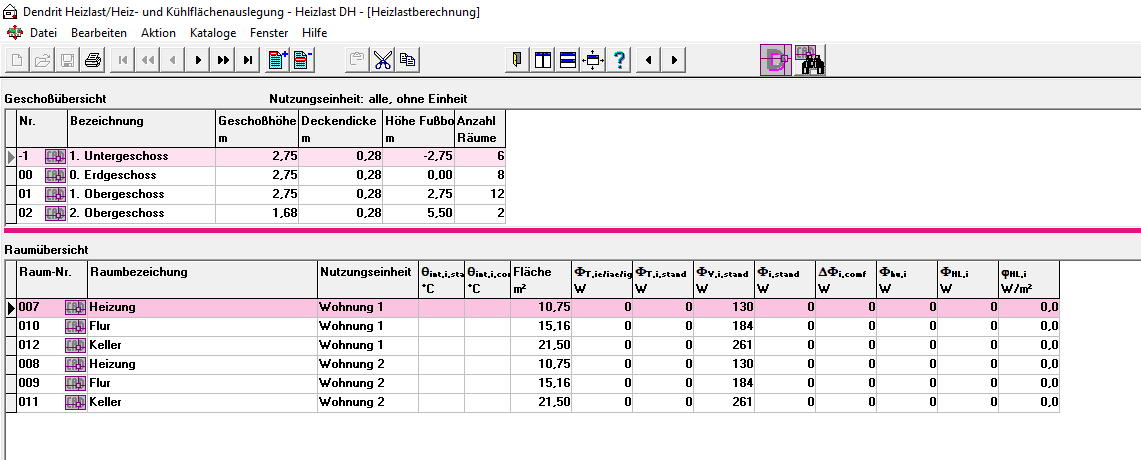Click the Save diskette toolbar icon

67,60
